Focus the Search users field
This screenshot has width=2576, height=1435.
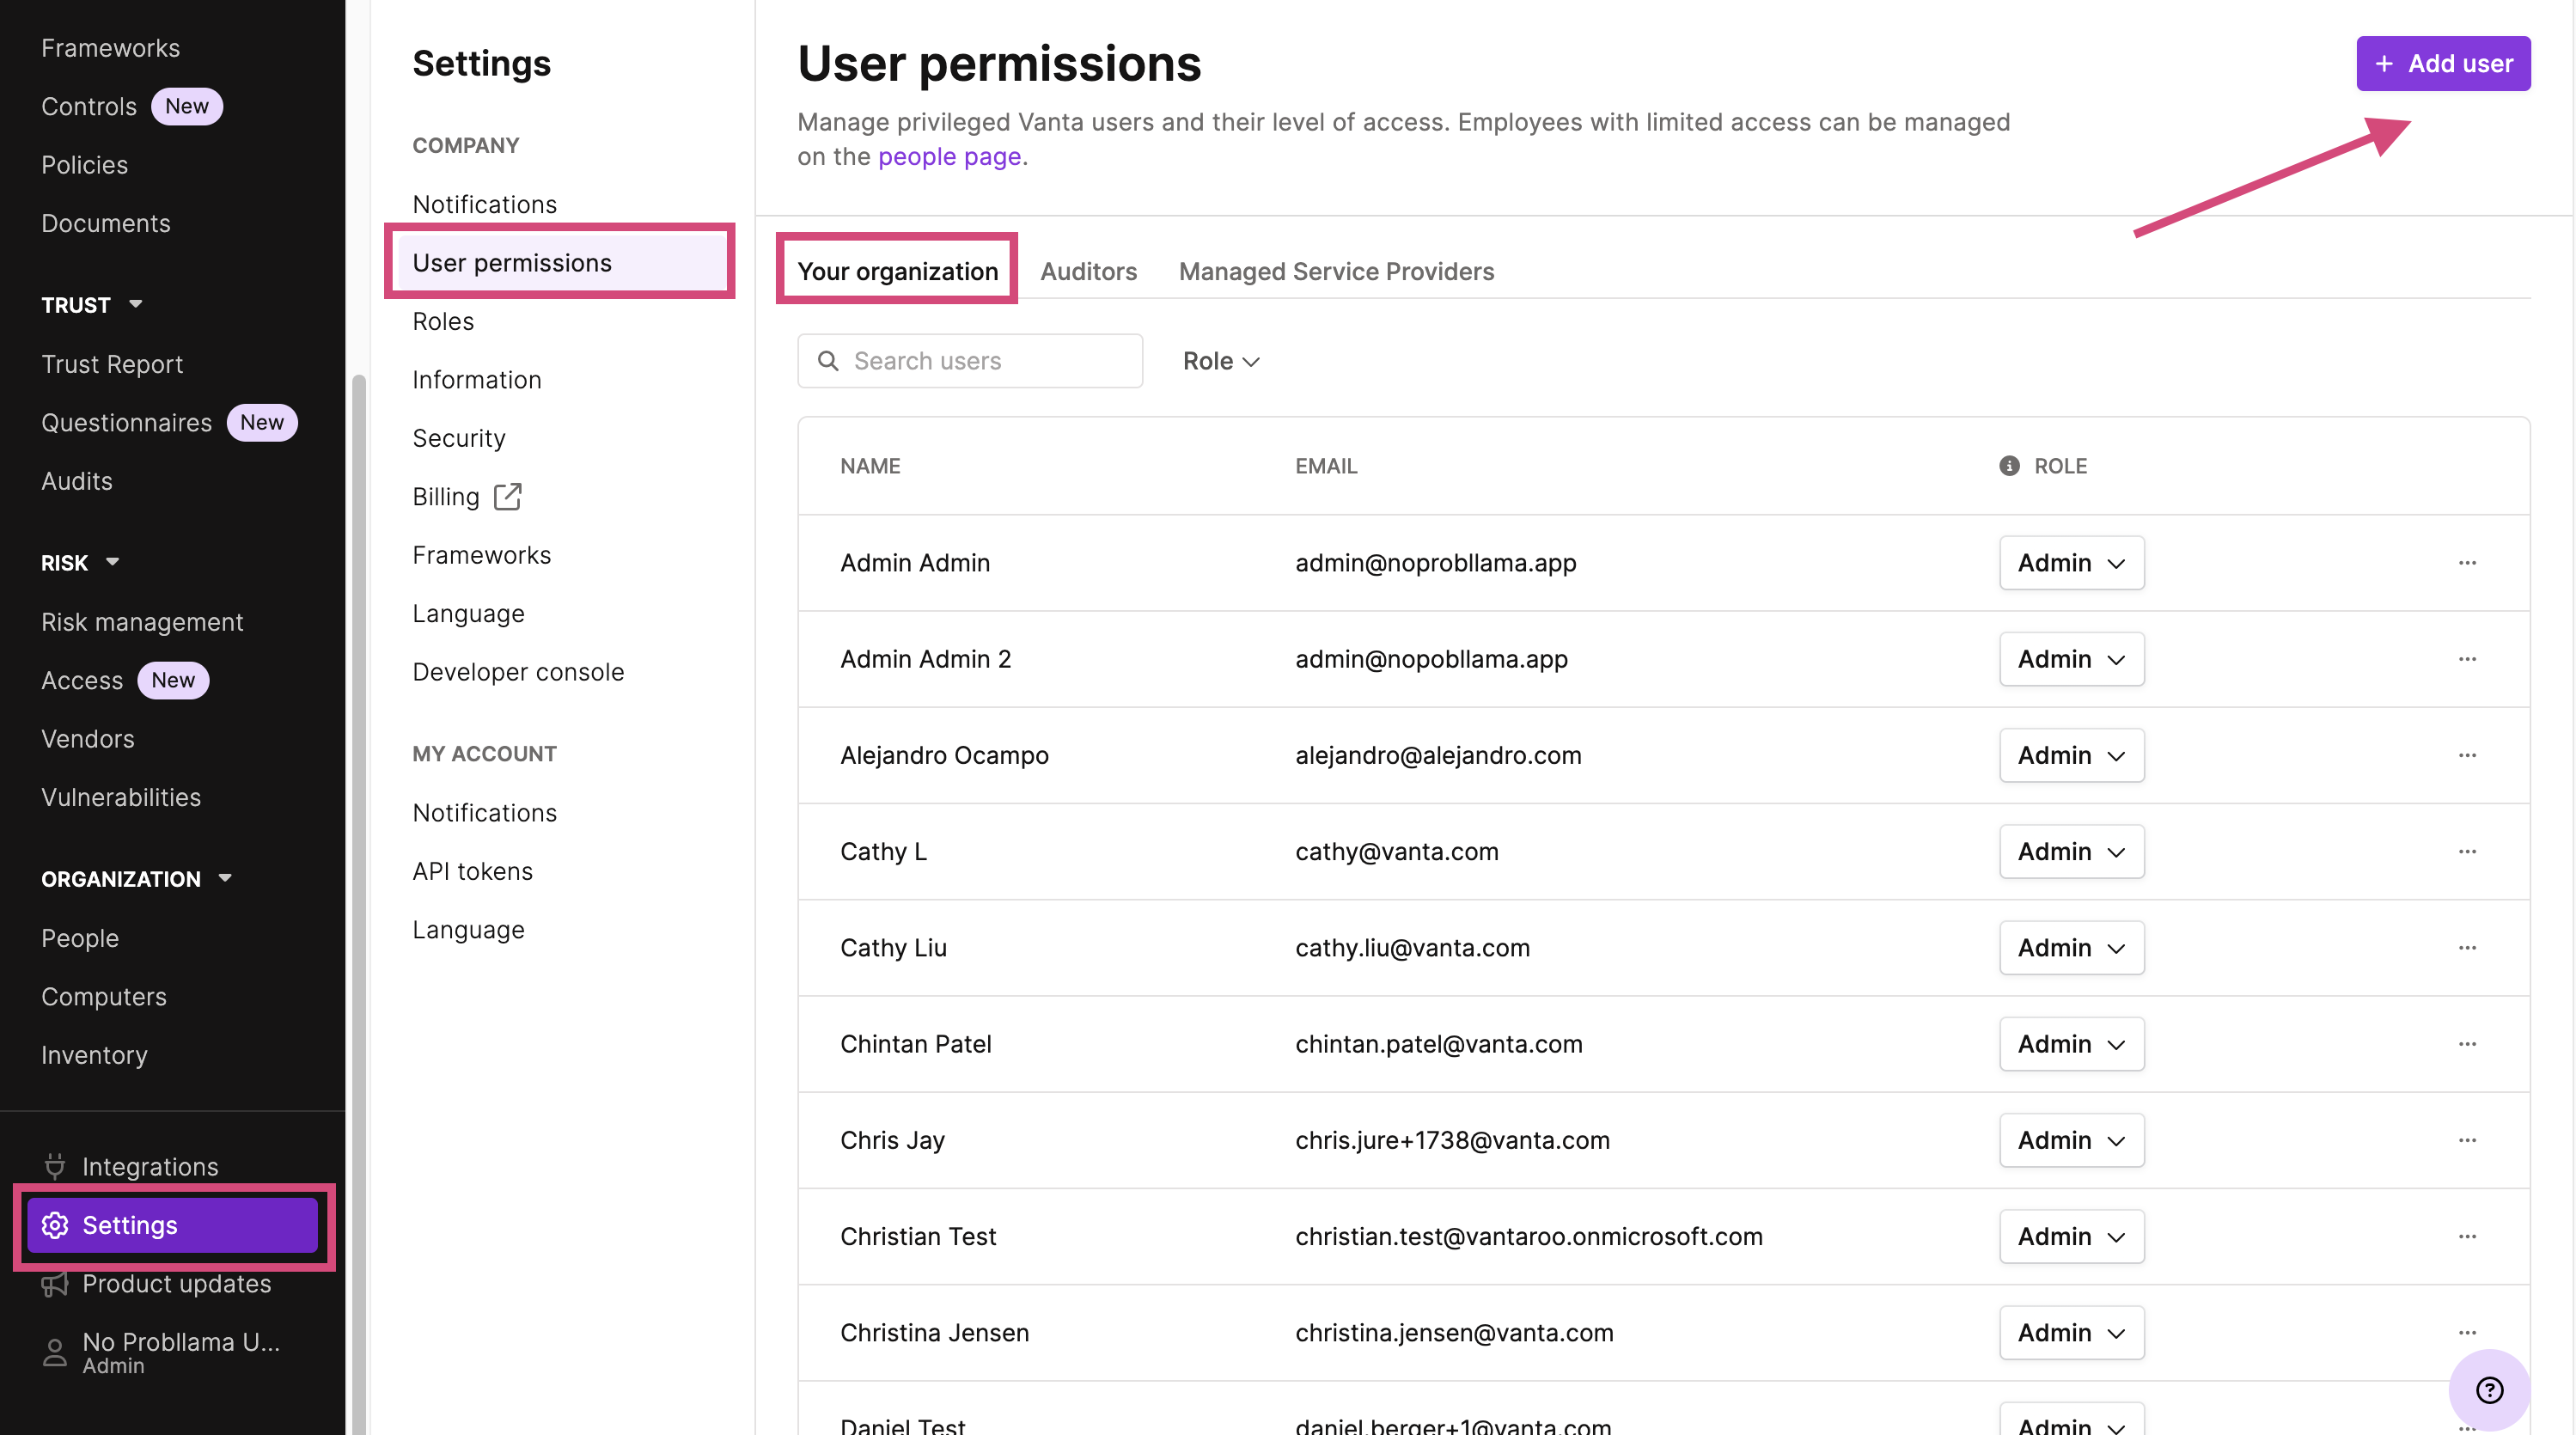(970, 361)
